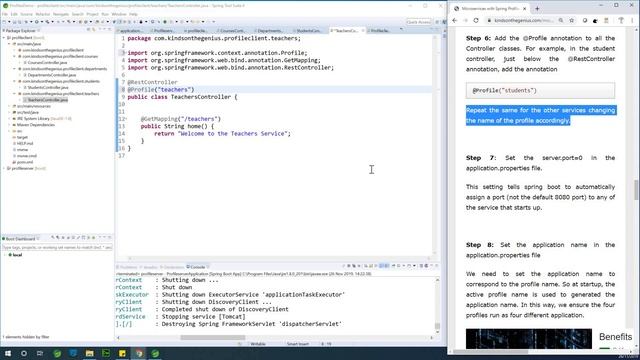Click the browser page vertical scrollbar thumb

(636, 190)
